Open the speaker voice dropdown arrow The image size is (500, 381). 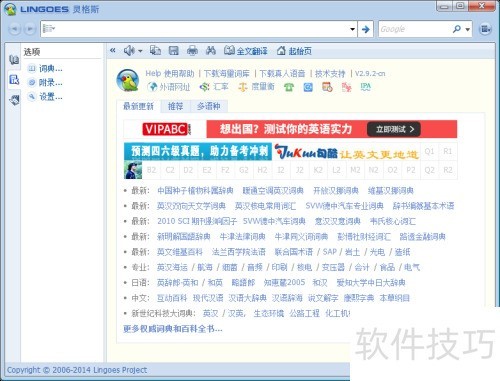coord(140,51)
